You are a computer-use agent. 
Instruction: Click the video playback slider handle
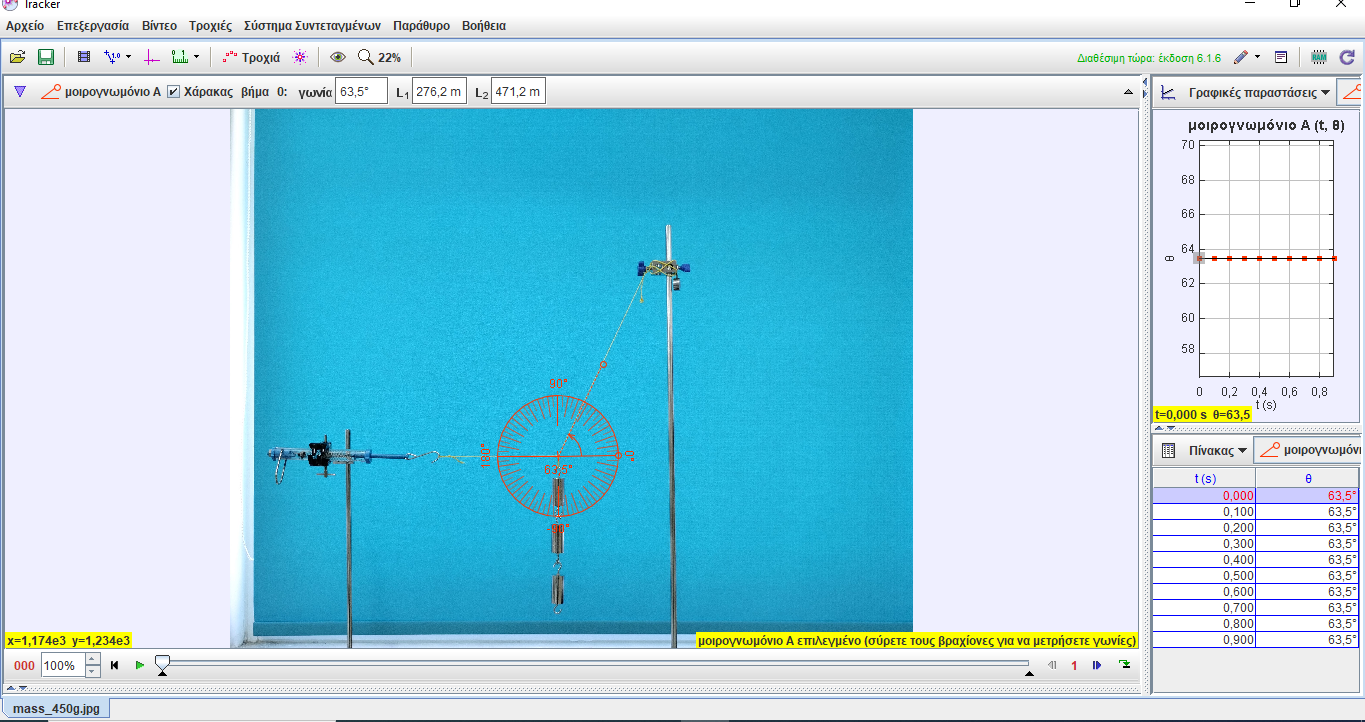162,663
